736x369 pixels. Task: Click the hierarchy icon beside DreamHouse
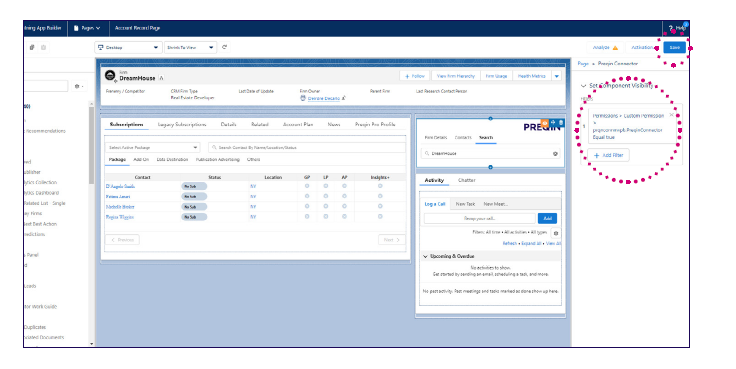pos(161,78)
